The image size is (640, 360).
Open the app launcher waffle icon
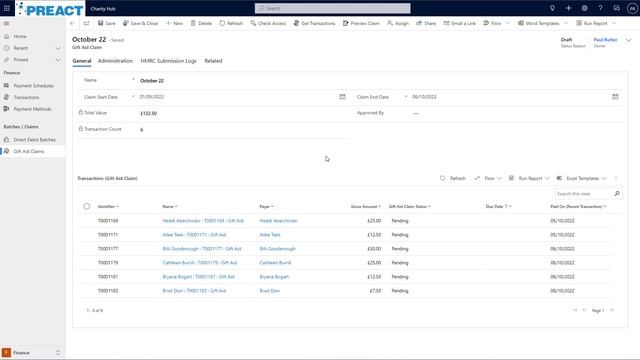tap(7, 8)
